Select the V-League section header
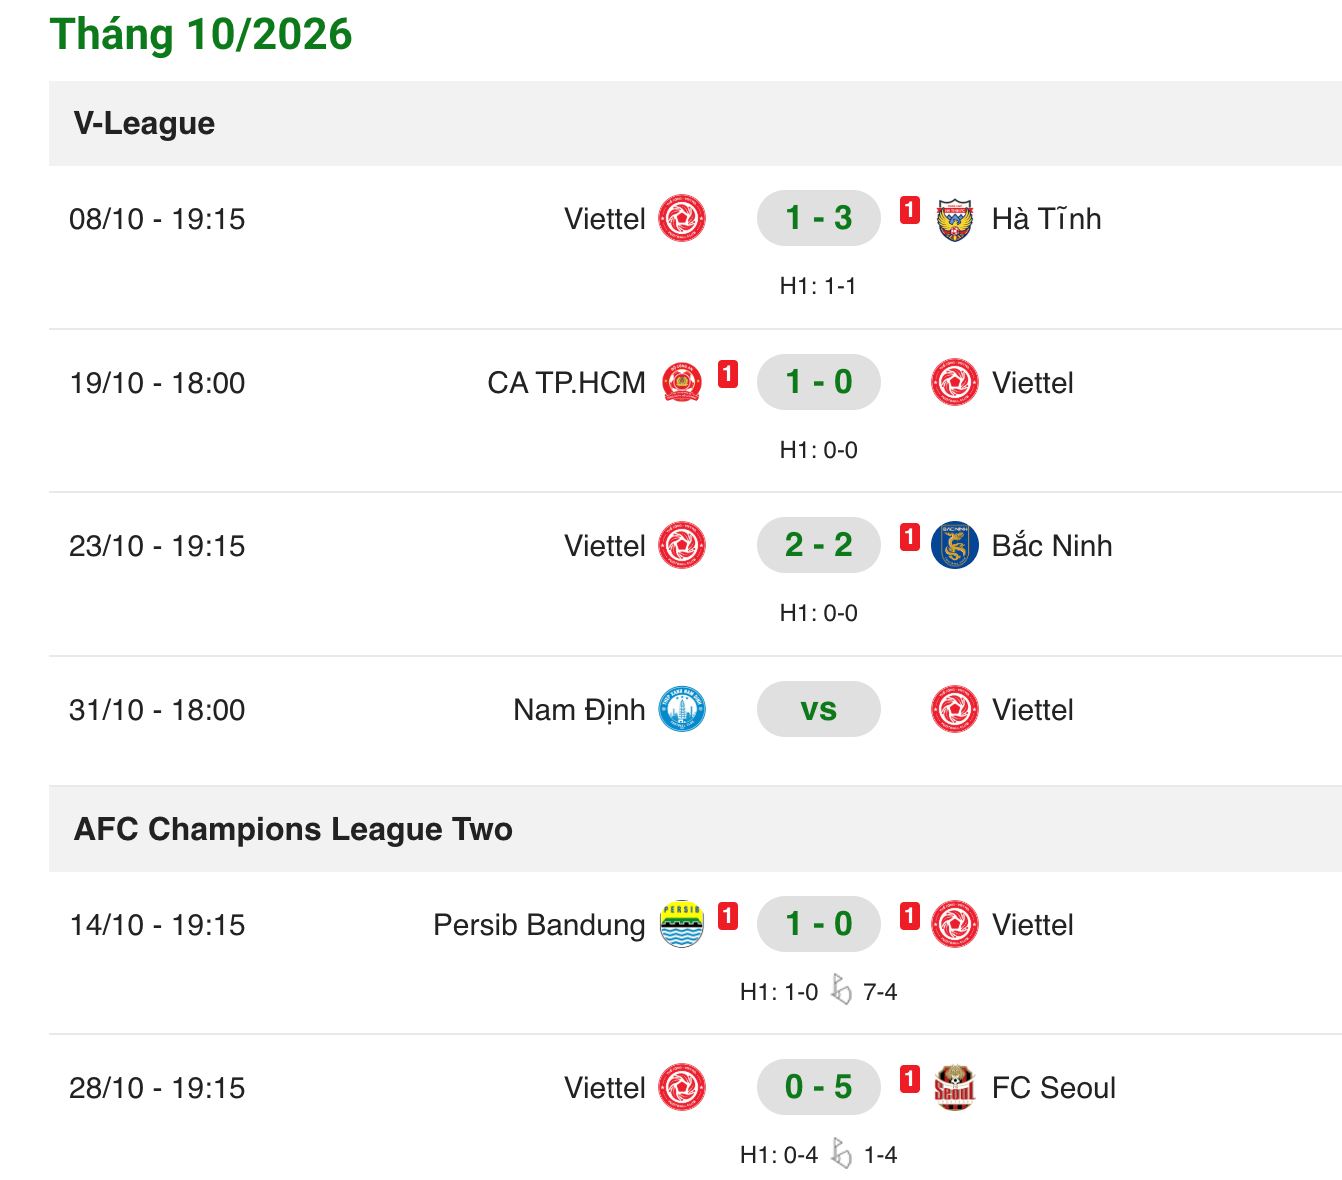1342x1180 pixels. point(695,123)
